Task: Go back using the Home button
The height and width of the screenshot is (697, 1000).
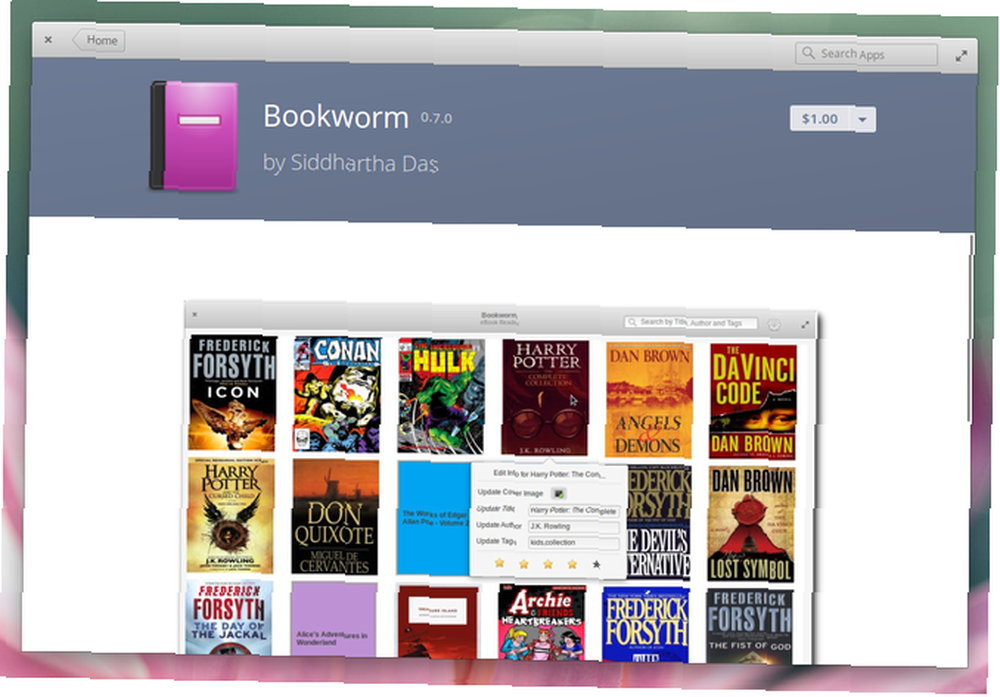Action: [98, 40]
